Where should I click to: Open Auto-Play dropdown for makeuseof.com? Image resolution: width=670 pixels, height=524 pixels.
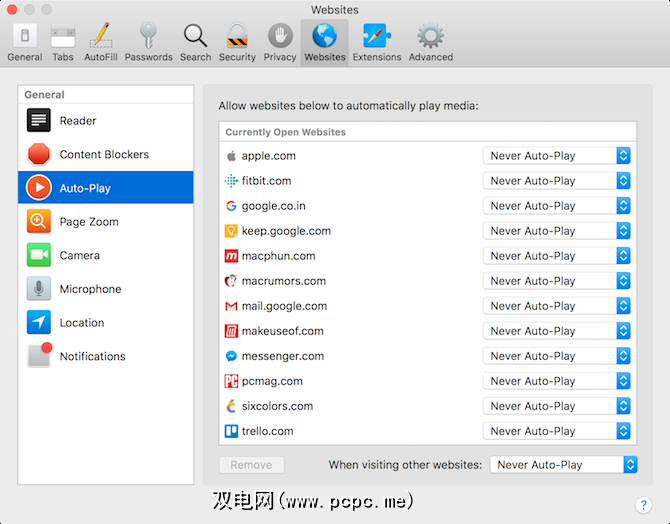pyautogui.click(x=557, y=331)
